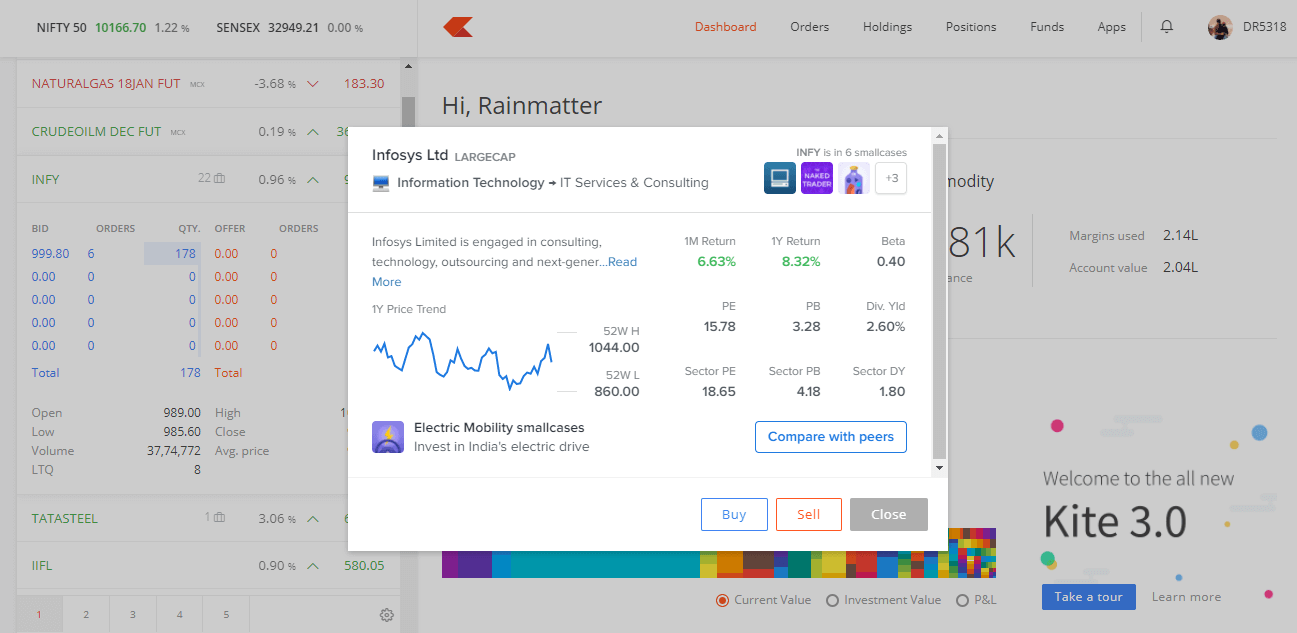Viewport: 1297px width, 633px height.
Task: Click the Sell button
Action: click(x=809, y=514)
